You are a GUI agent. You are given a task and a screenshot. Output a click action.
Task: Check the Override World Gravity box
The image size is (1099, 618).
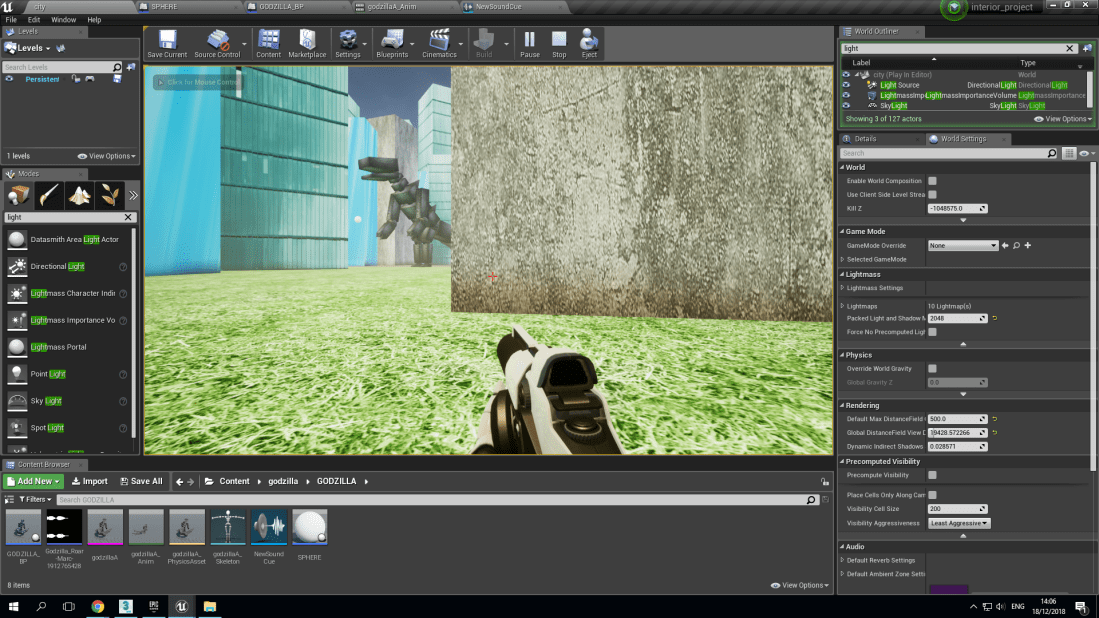tap(932, 368)
